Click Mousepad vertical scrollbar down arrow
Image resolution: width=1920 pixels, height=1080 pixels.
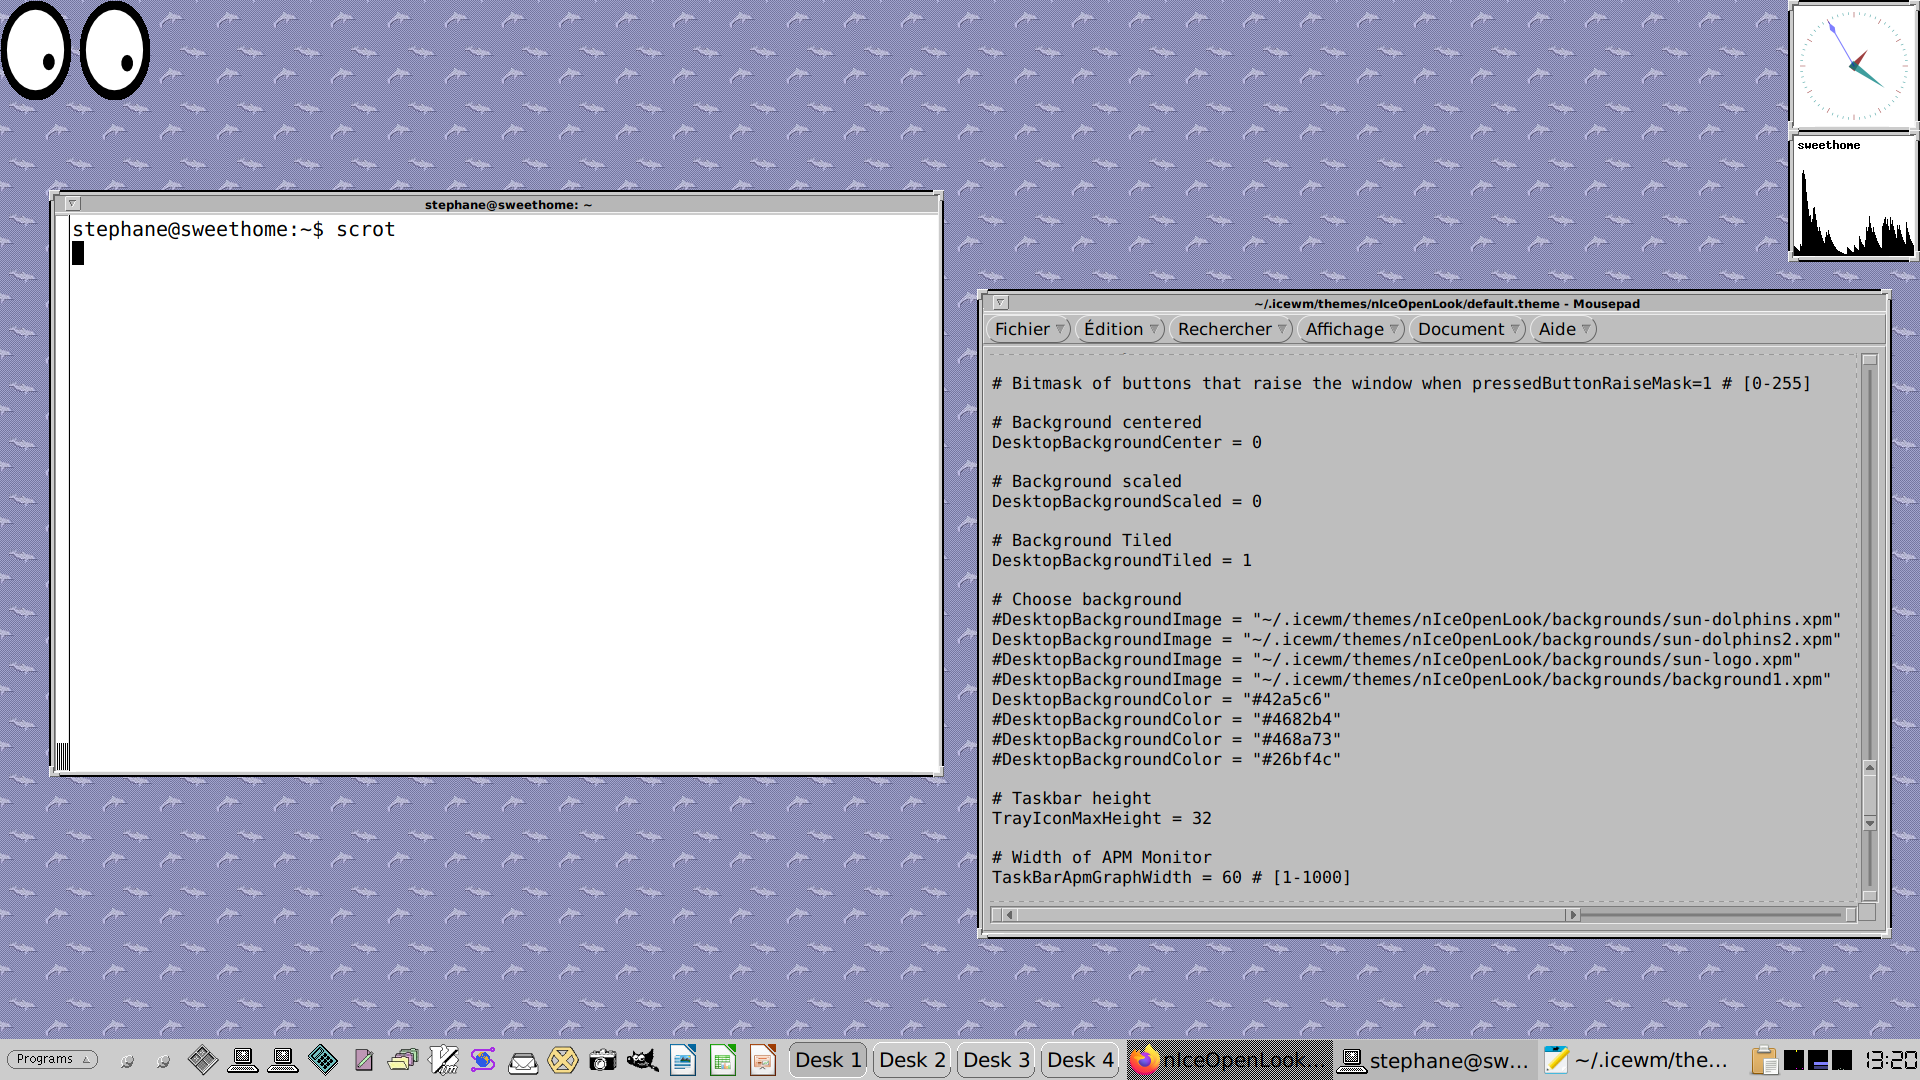click(x=1870, y=823)
